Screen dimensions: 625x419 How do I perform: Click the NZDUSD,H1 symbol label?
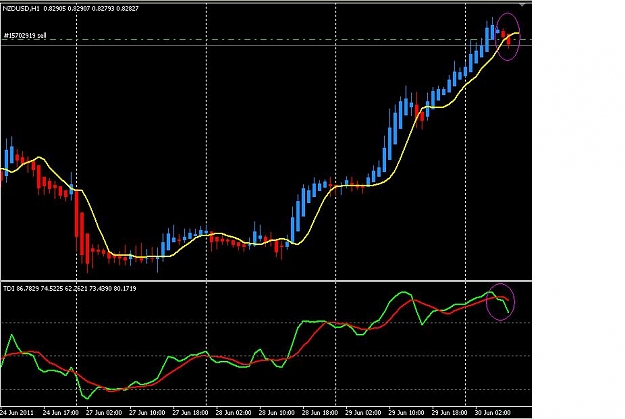(21, 8)
